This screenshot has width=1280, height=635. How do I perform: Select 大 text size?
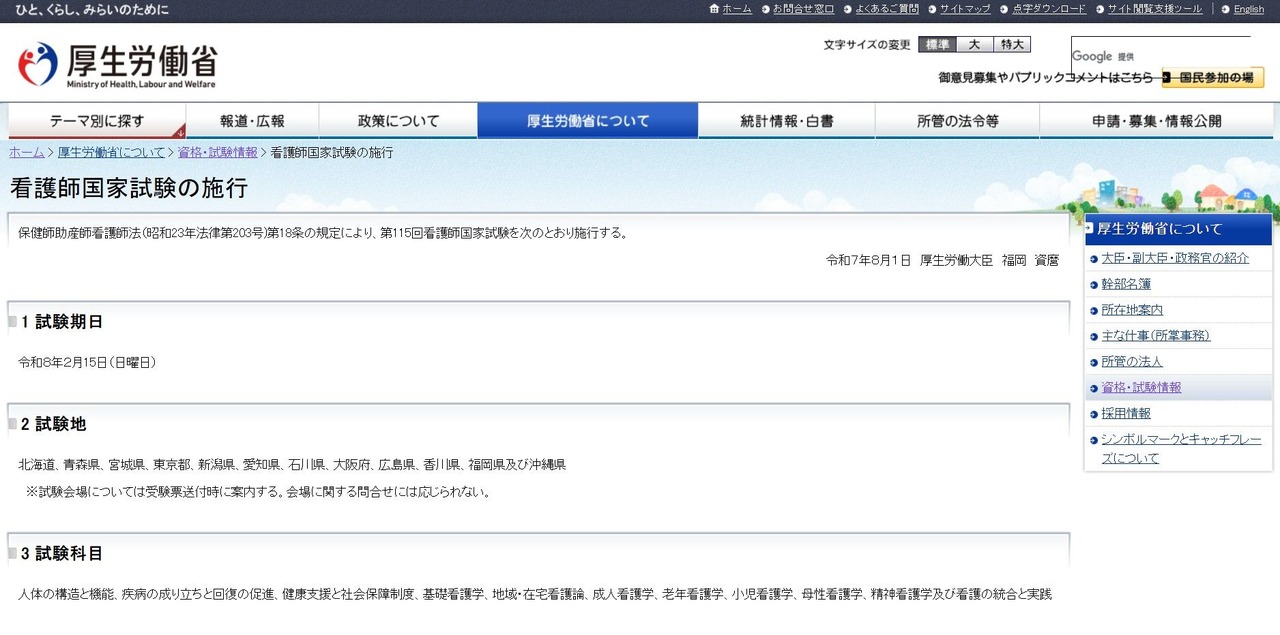[x=974, y=44]
